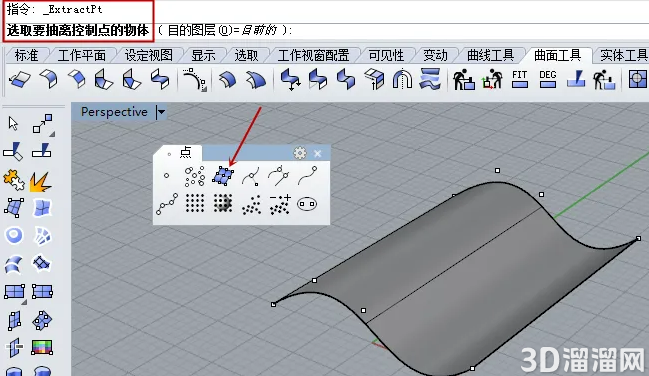
Task: Click the wavy blue stripes surface icon
Action: (x=430, y=79)
